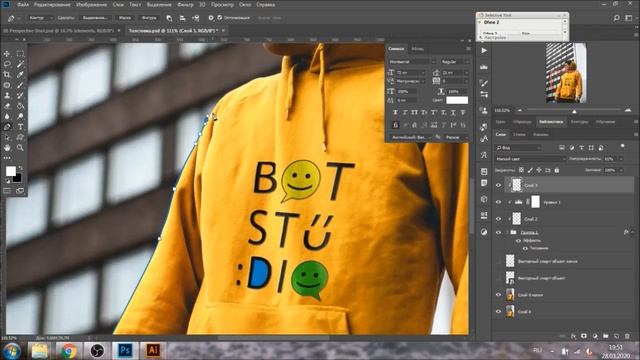Open the layer fill dropdown arrow
The image size is (640, 360).
[621, 170]
